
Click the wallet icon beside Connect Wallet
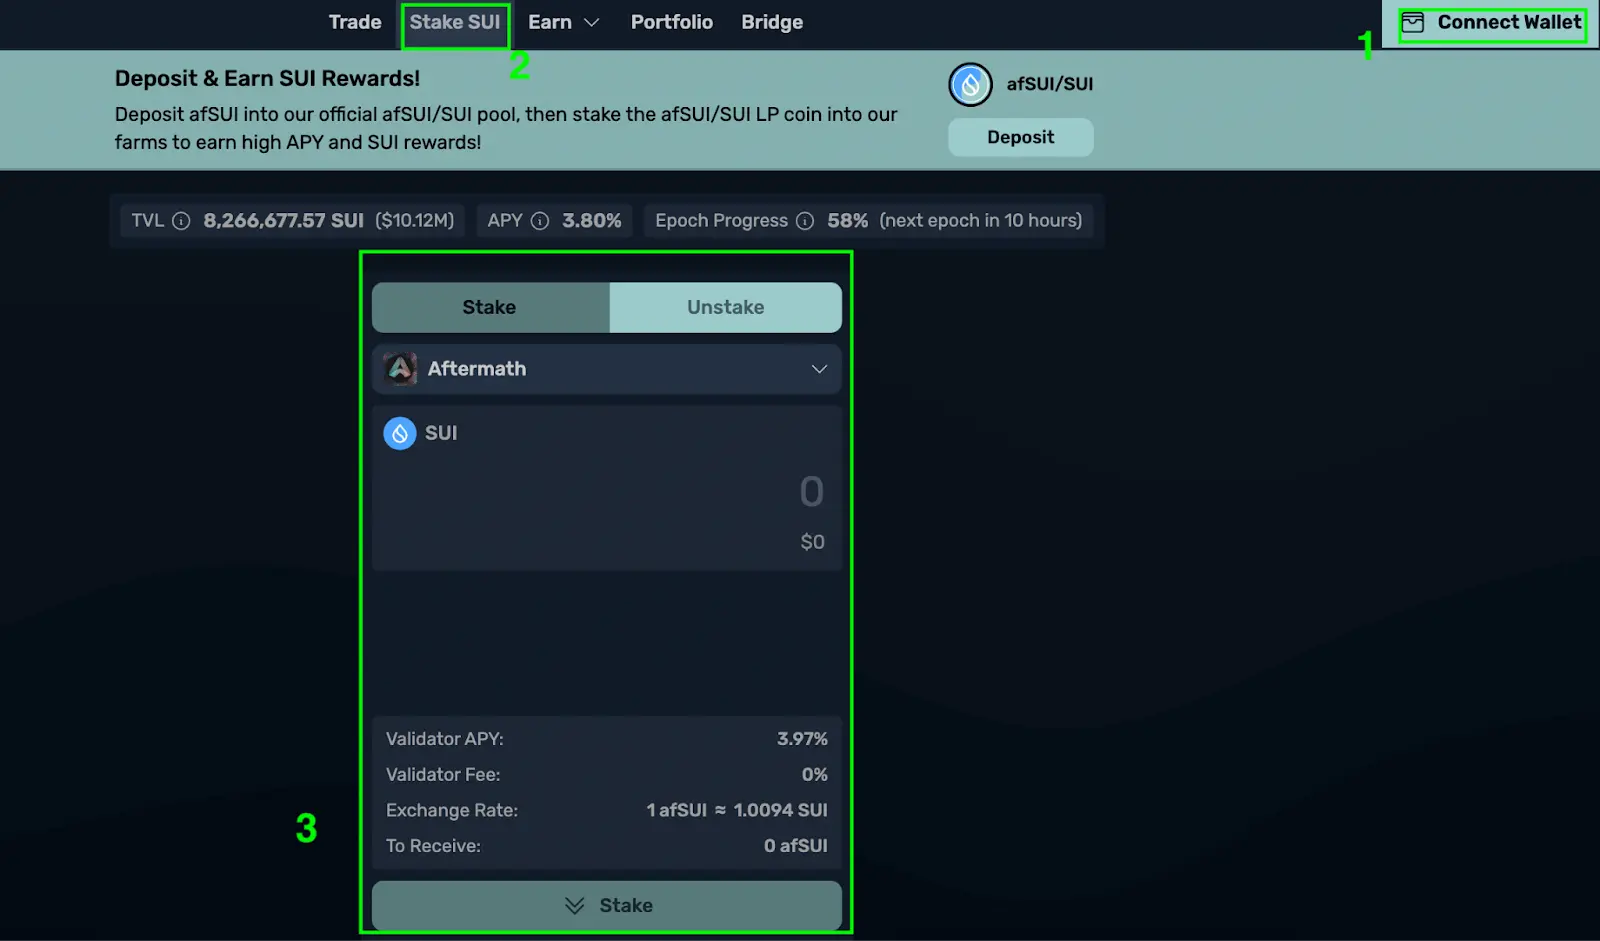point(1412,22)
